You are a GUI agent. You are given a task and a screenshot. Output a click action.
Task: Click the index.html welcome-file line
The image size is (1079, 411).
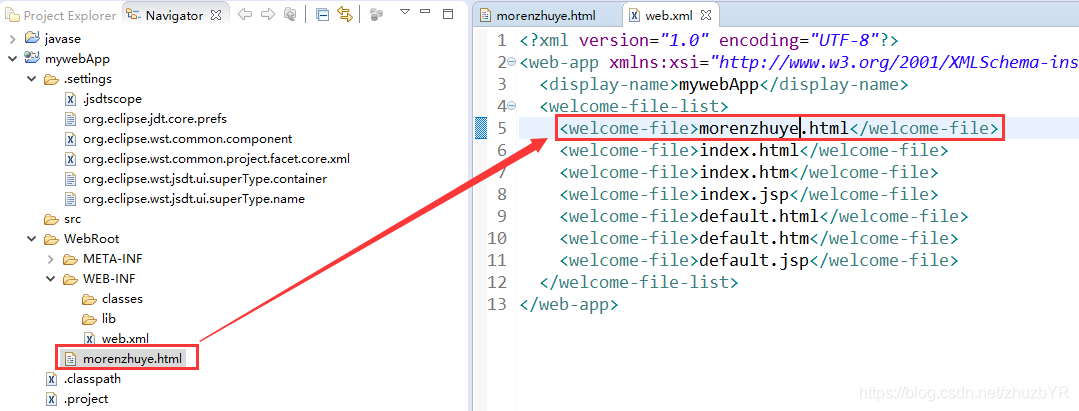(754, 151)
